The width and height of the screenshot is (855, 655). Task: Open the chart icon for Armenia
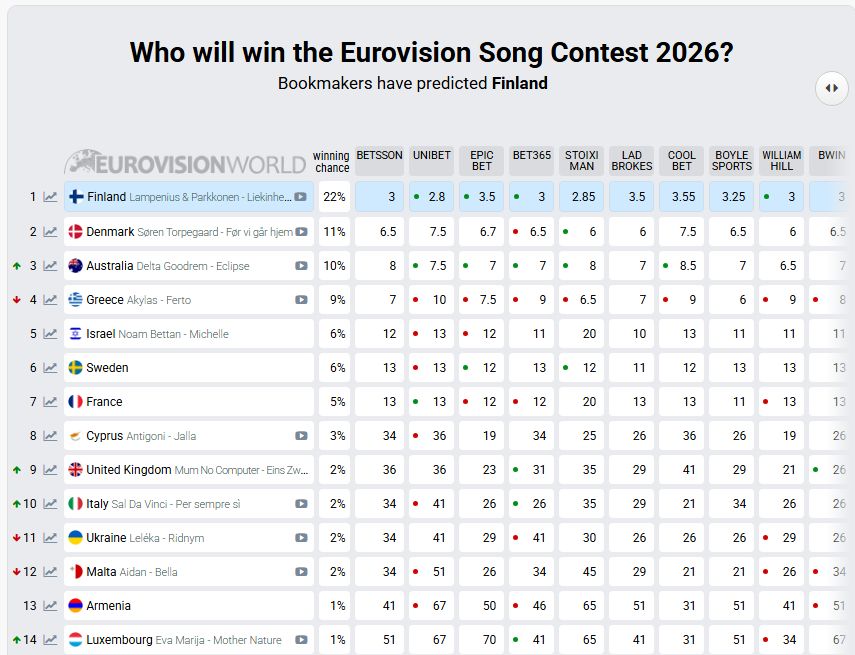(50, 606)
